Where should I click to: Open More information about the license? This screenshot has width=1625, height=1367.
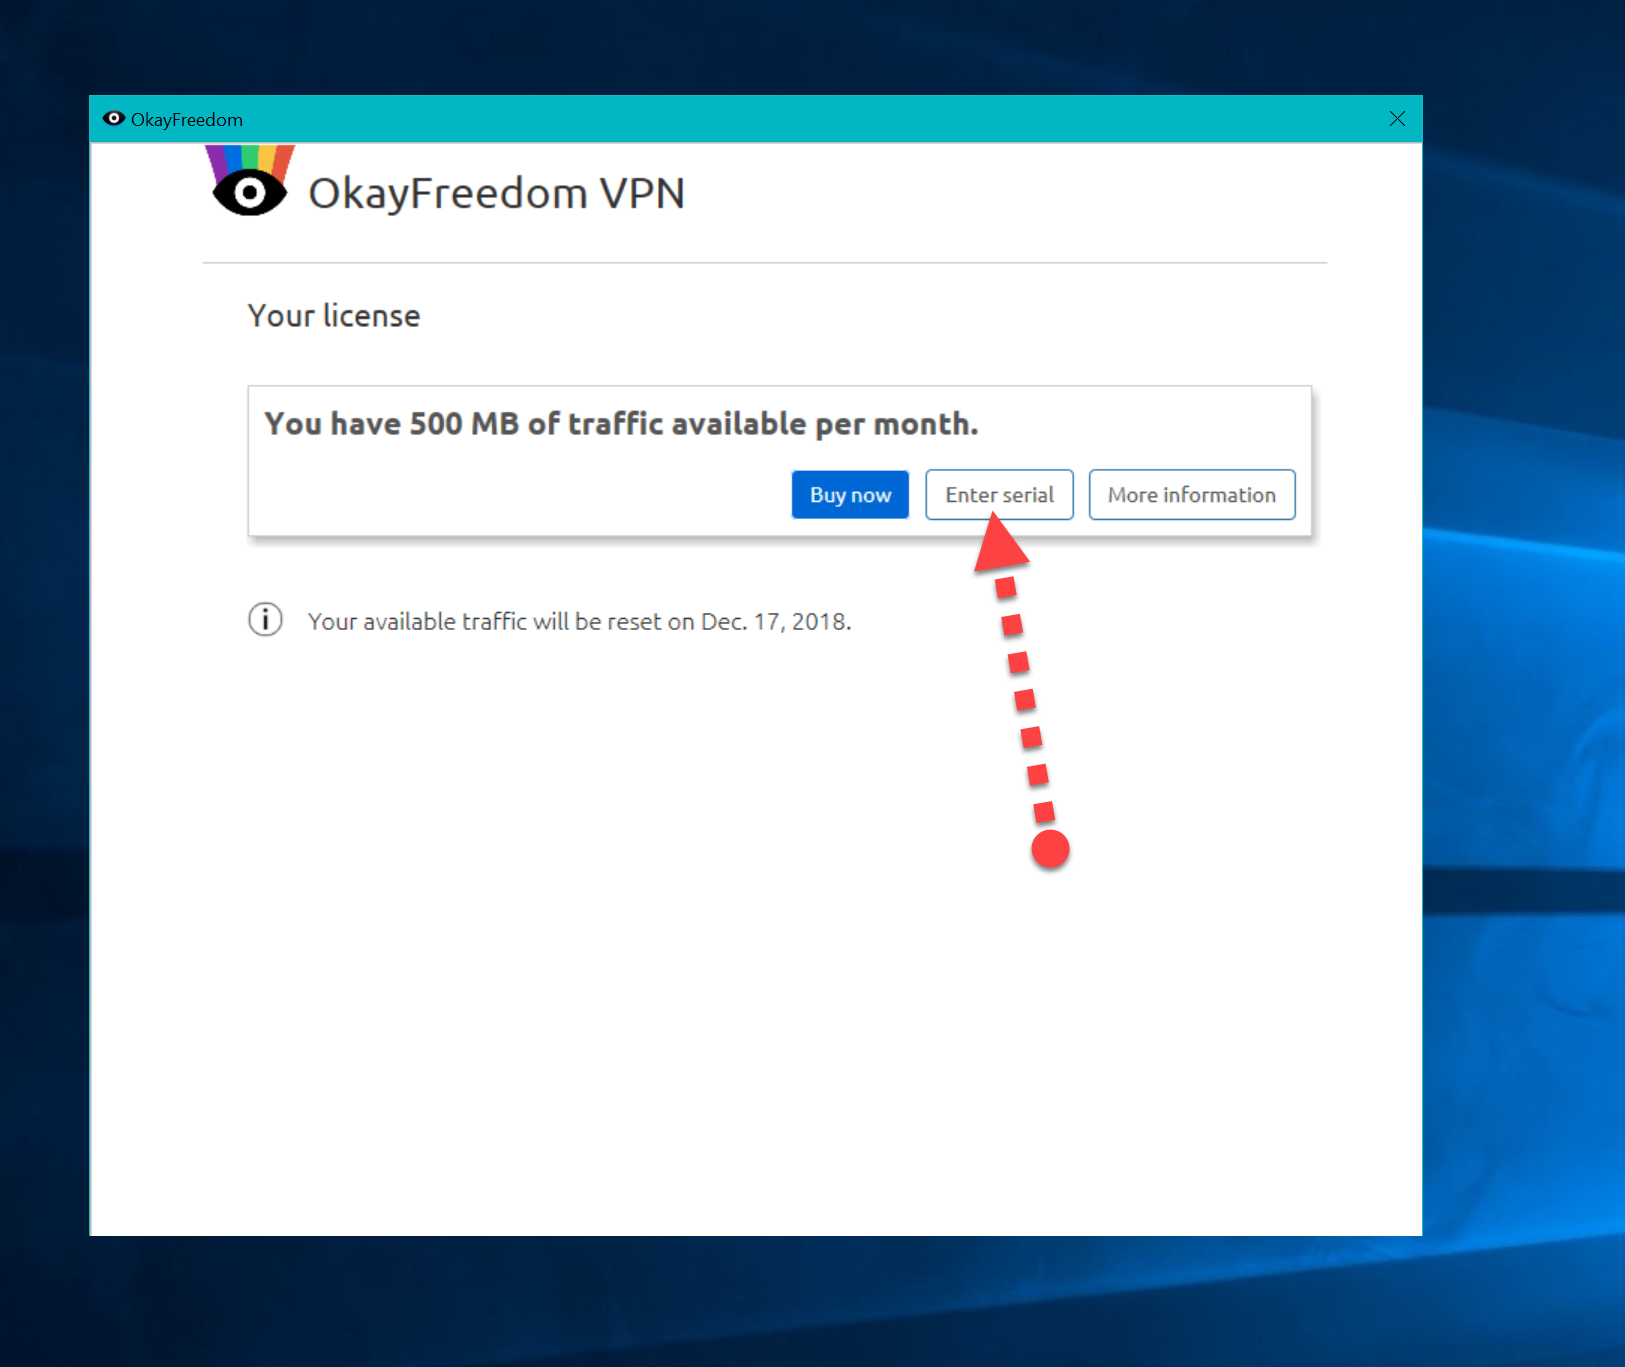1192,495
